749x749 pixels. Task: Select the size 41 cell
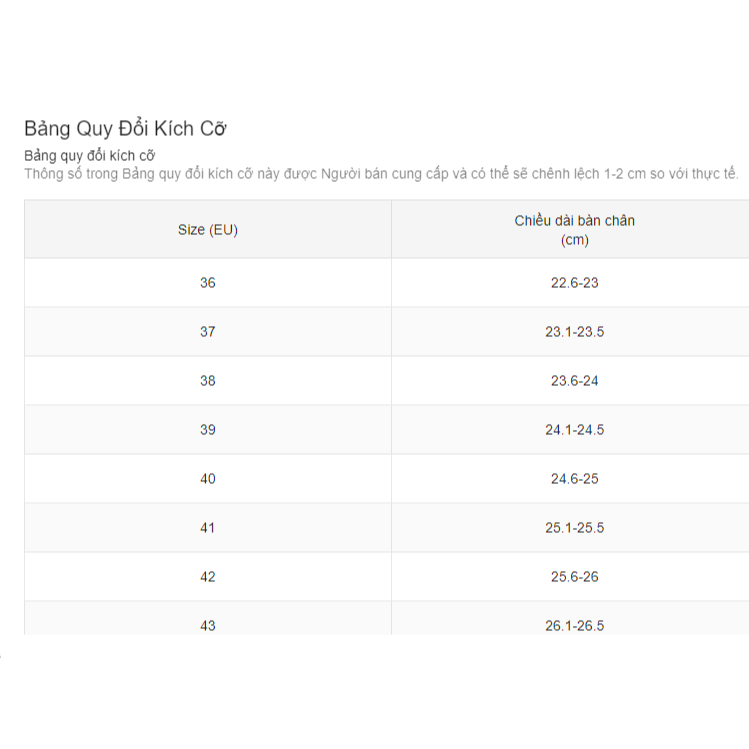tap(208, 528)
